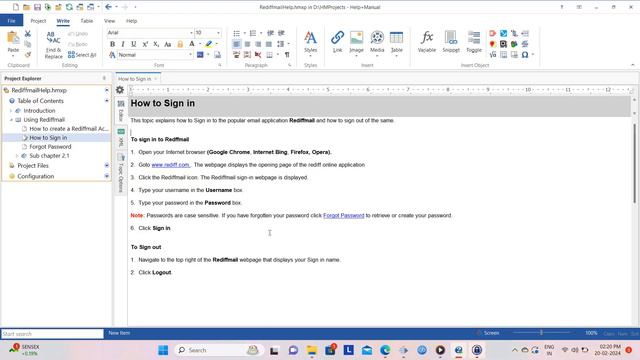Image resolution: width=640 pixels, height=360 pixels.
Task: Insert a Link
Action: tap(338, 42)
